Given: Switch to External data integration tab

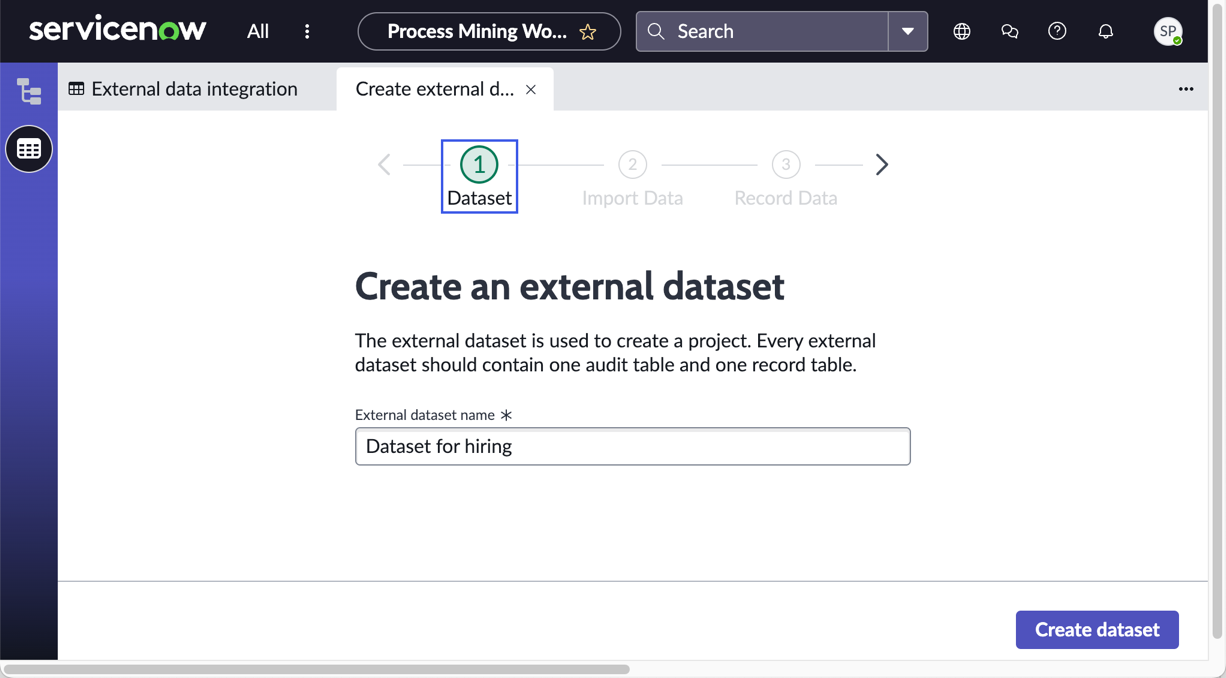Looking at the screenshot, I should 183,89.
